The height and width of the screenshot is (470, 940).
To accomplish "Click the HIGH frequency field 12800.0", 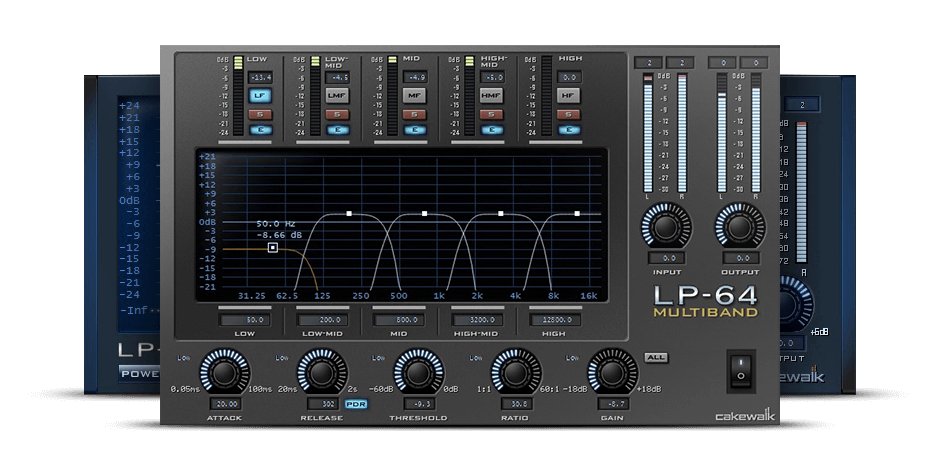I will [555, 320].
